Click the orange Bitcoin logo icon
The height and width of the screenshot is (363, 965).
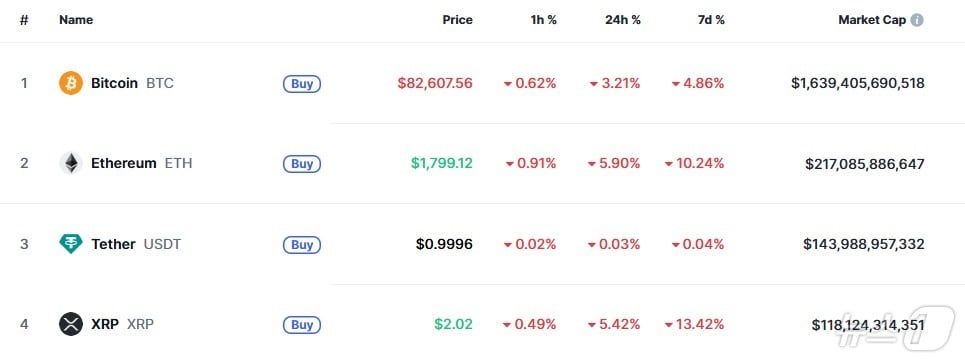click(x=71, y=83)
